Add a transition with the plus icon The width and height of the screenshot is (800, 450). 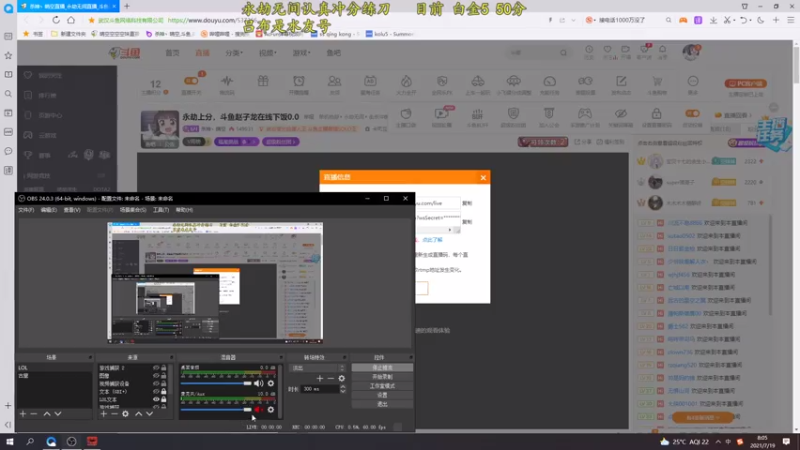(x=320, y=378)
